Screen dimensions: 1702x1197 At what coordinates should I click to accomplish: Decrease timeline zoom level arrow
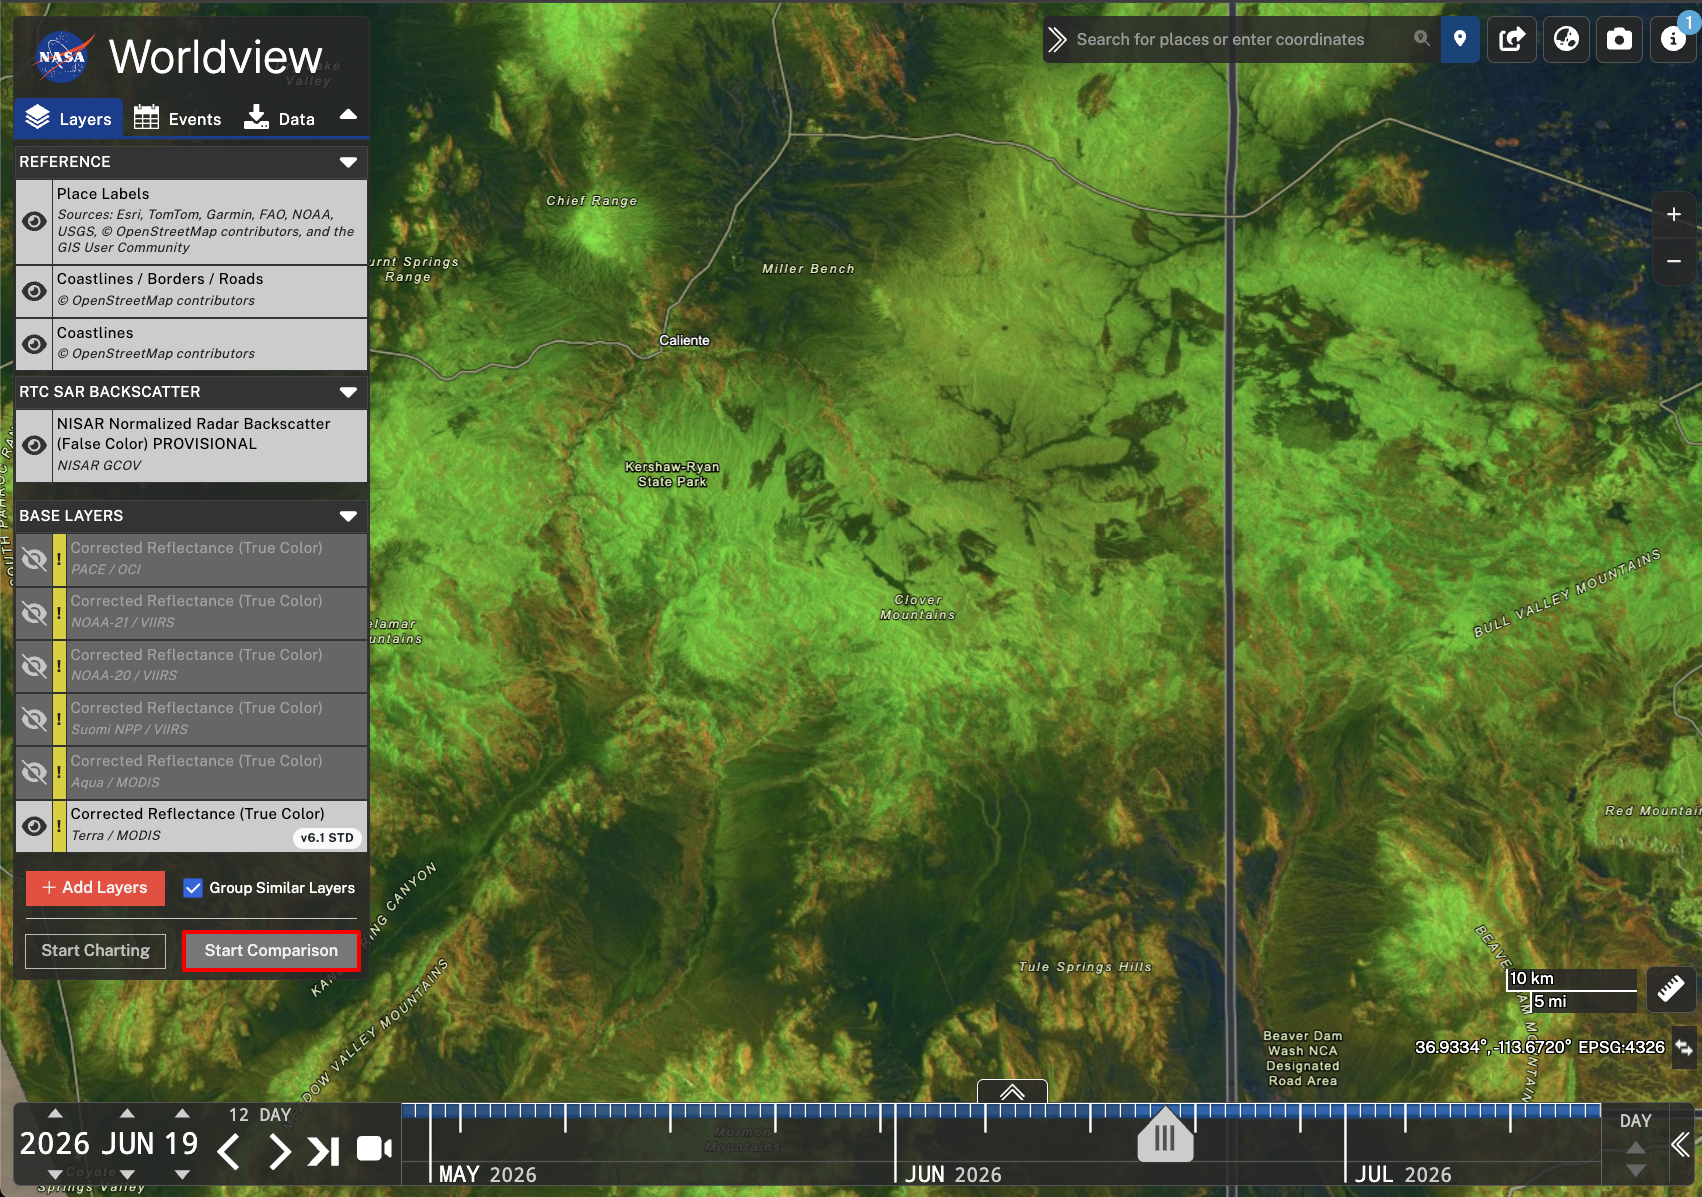click(x=1635, y=1169)
